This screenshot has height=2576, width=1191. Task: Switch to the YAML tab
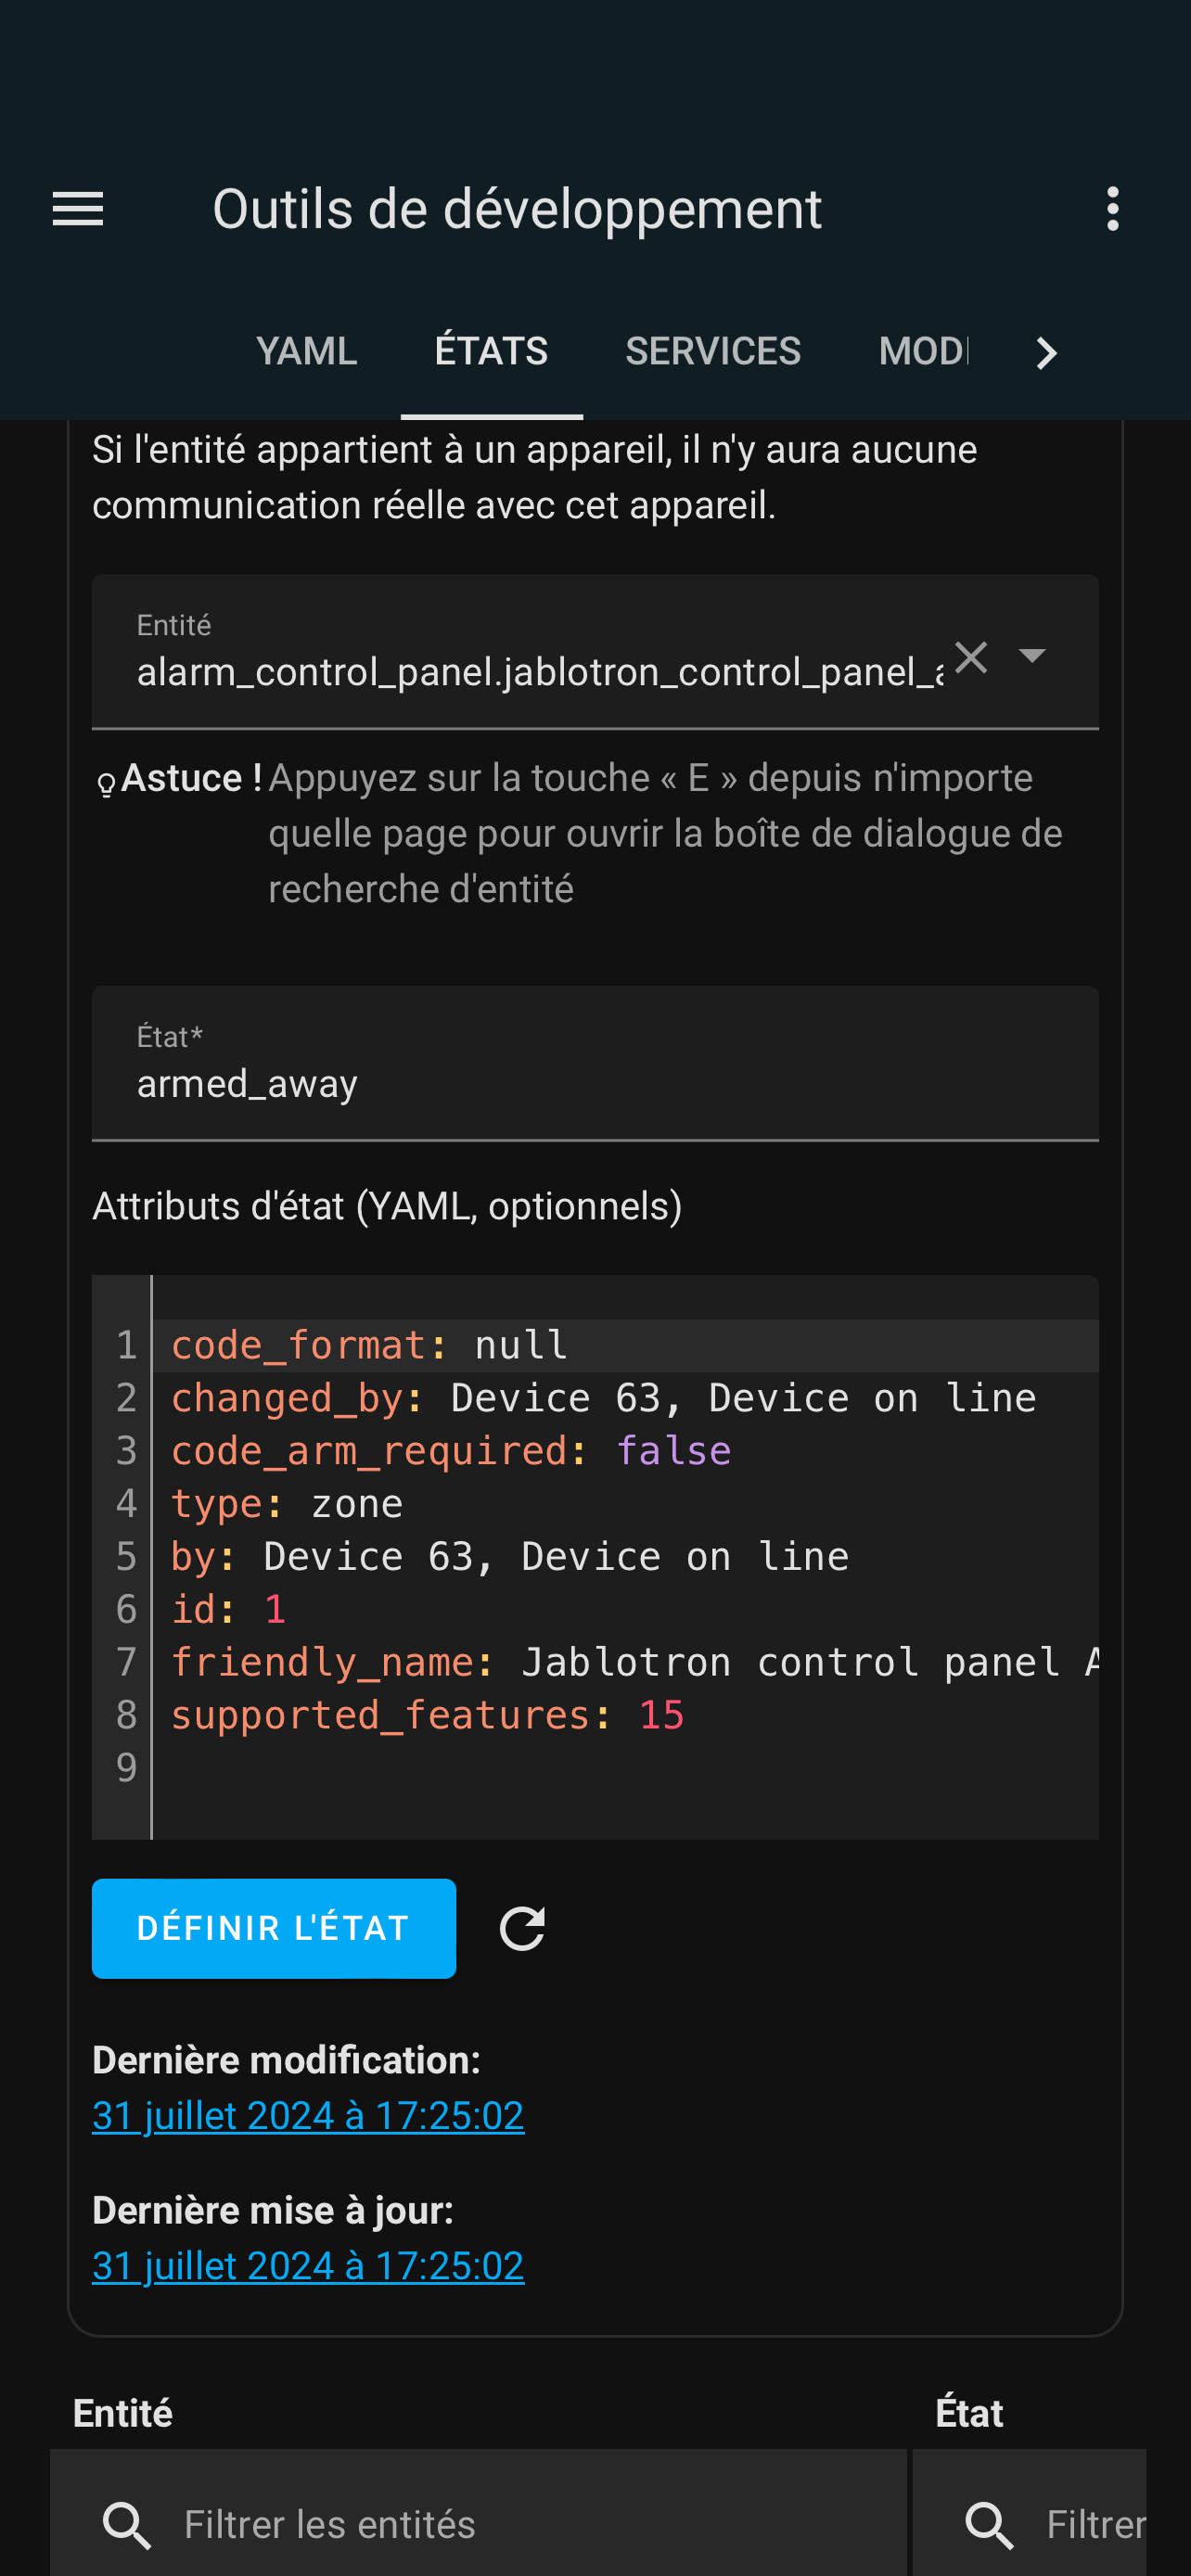[x=307, y=351]
